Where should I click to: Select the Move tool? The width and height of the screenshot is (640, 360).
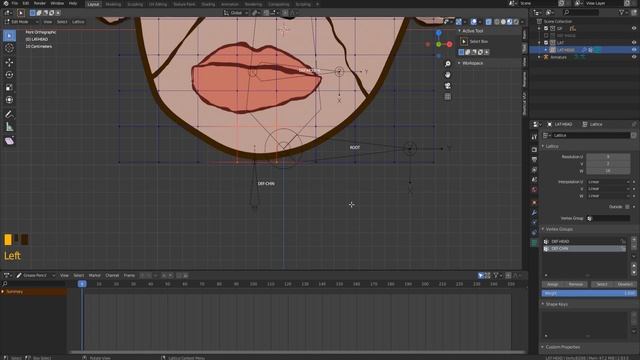9,62
